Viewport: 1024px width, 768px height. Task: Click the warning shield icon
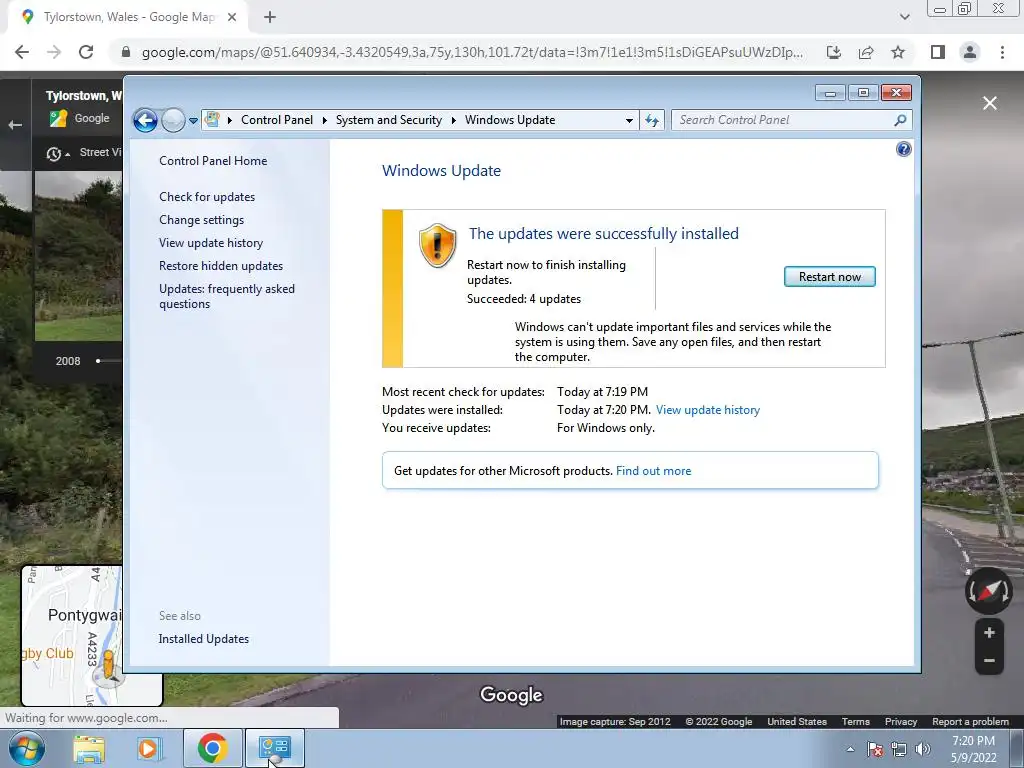point(437,246)
